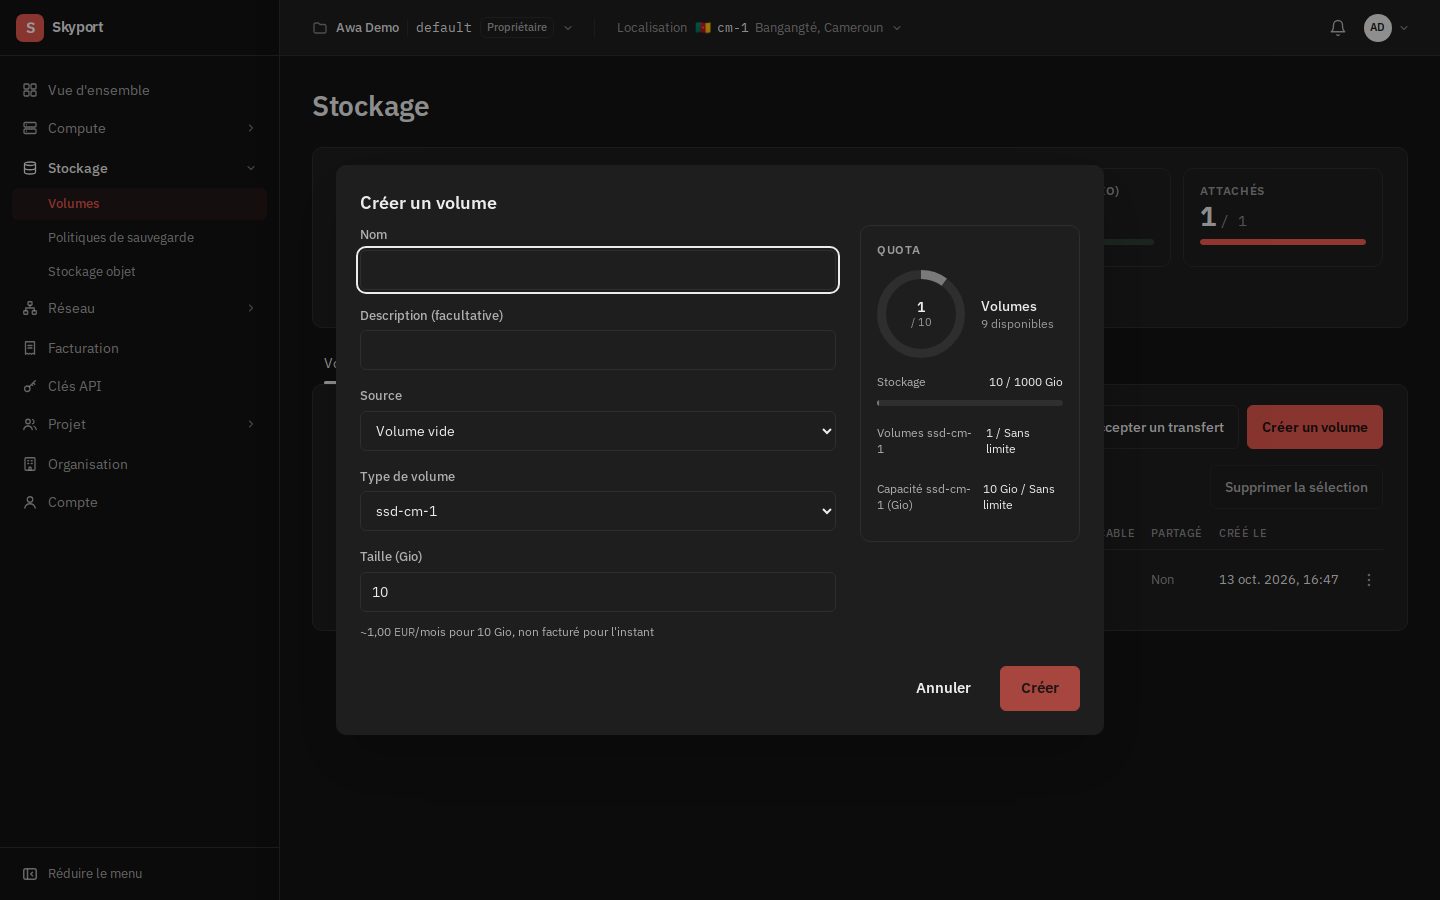Viewport: 1440px width, 900px height.
Task: Click the Clés API key icon
Action: pyautogui.click(x=30, y=386)
